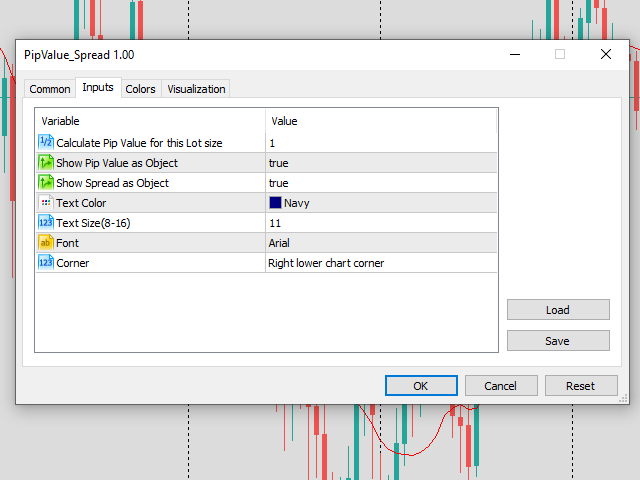Open the Right lower chart corner value

coord(381,263)
